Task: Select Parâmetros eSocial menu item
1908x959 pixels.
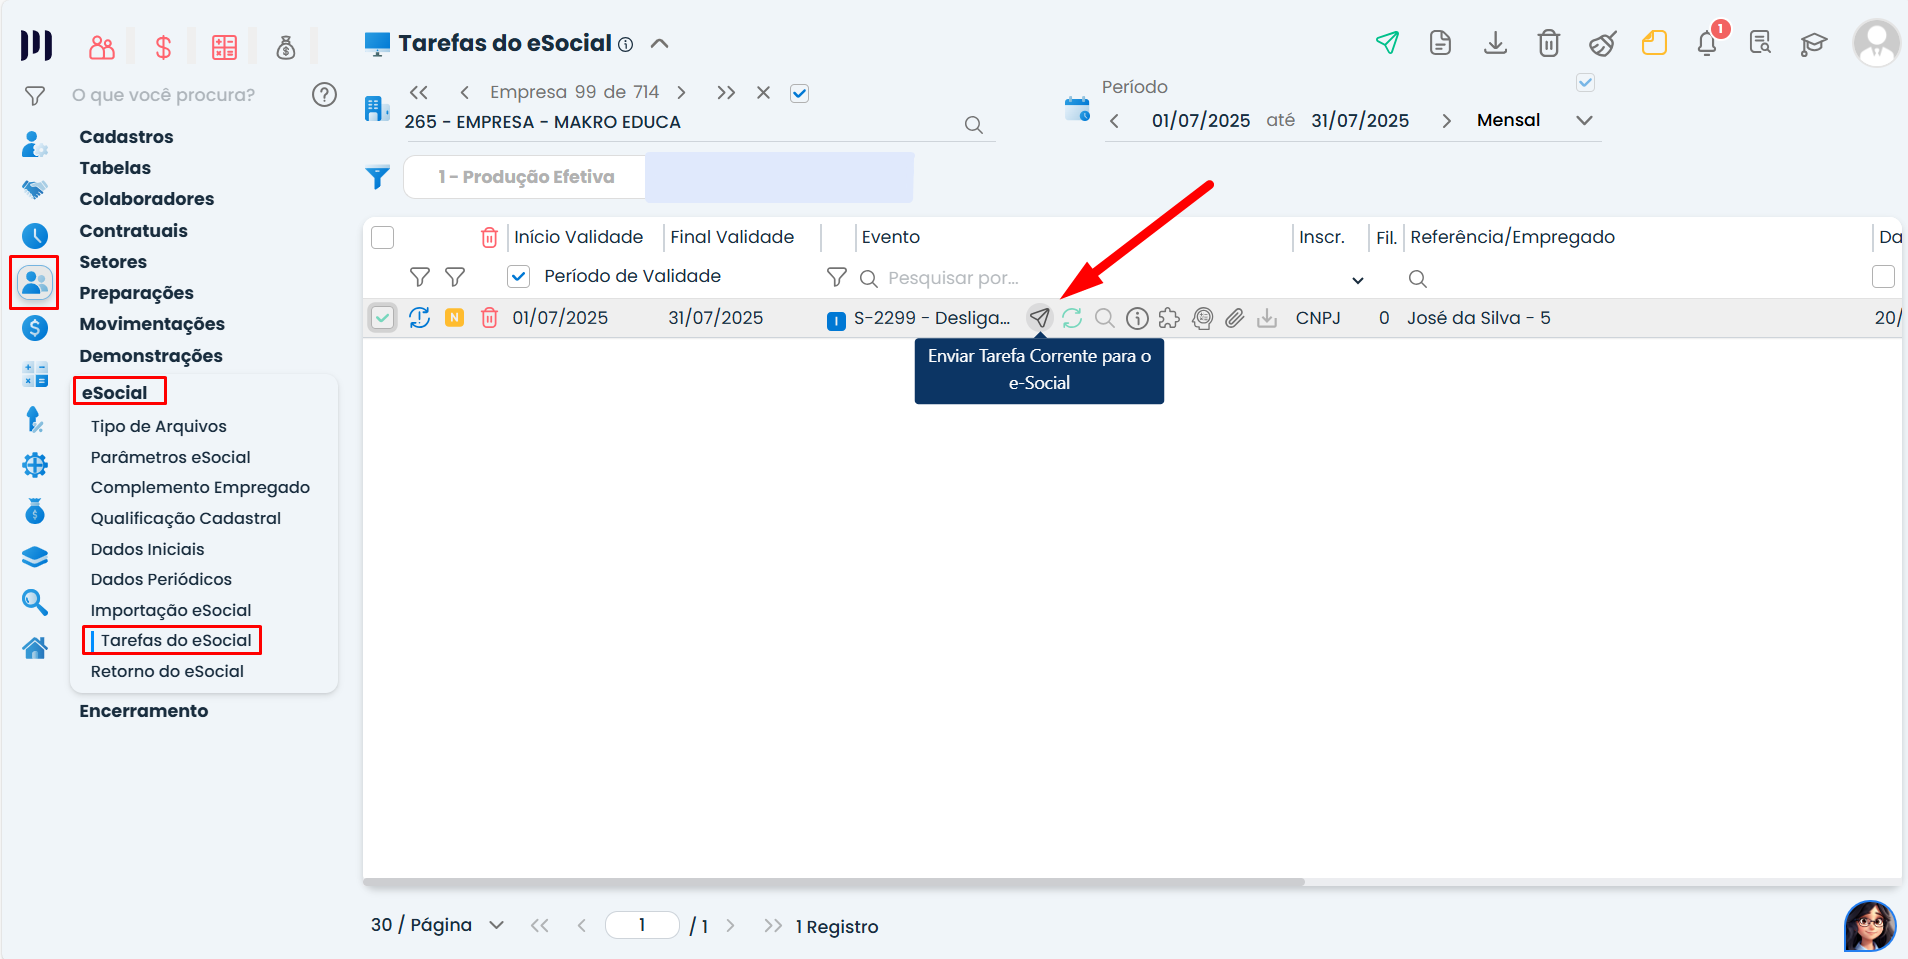Action: tap(171, 457)
